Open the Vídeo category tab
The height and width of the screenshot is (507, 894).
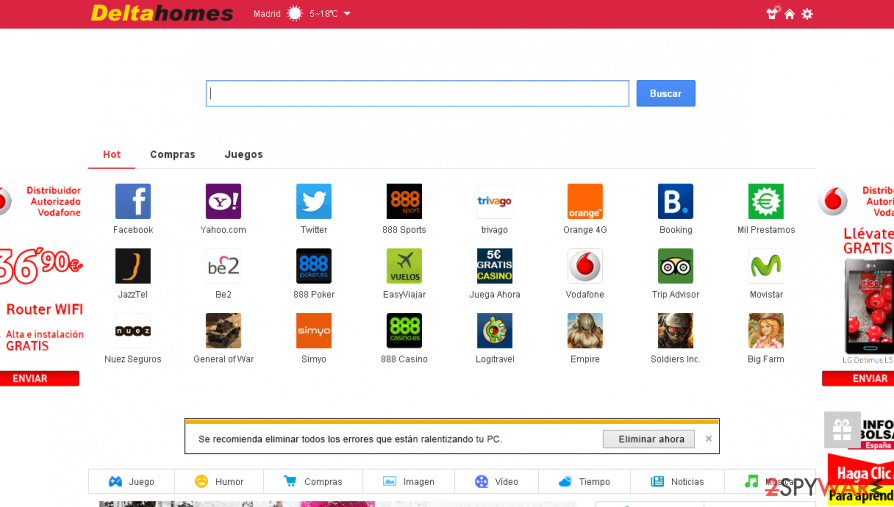497,482
